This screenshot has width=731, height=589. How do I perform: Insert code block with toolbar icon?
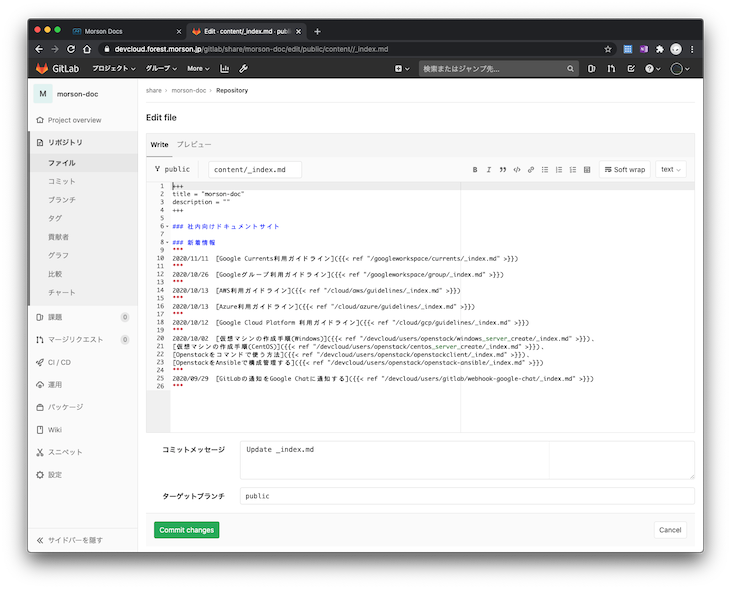point(517,170)
